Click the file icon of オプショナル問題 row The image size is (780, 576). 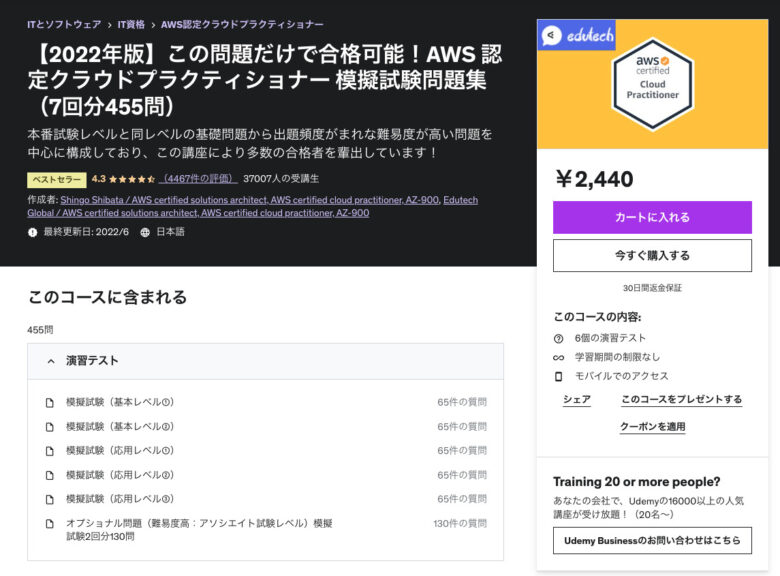(x=49, y=524)
